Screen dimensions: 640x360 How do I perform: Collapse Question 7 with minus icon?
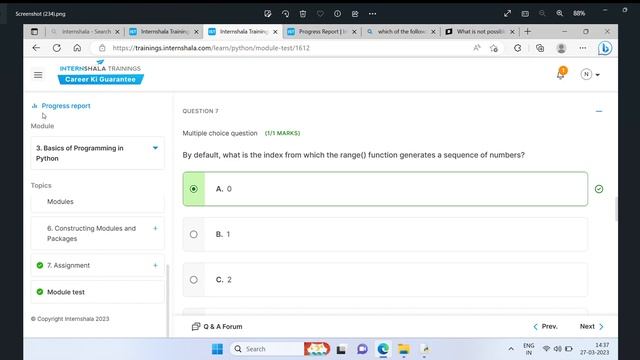(x=599, y=111)
